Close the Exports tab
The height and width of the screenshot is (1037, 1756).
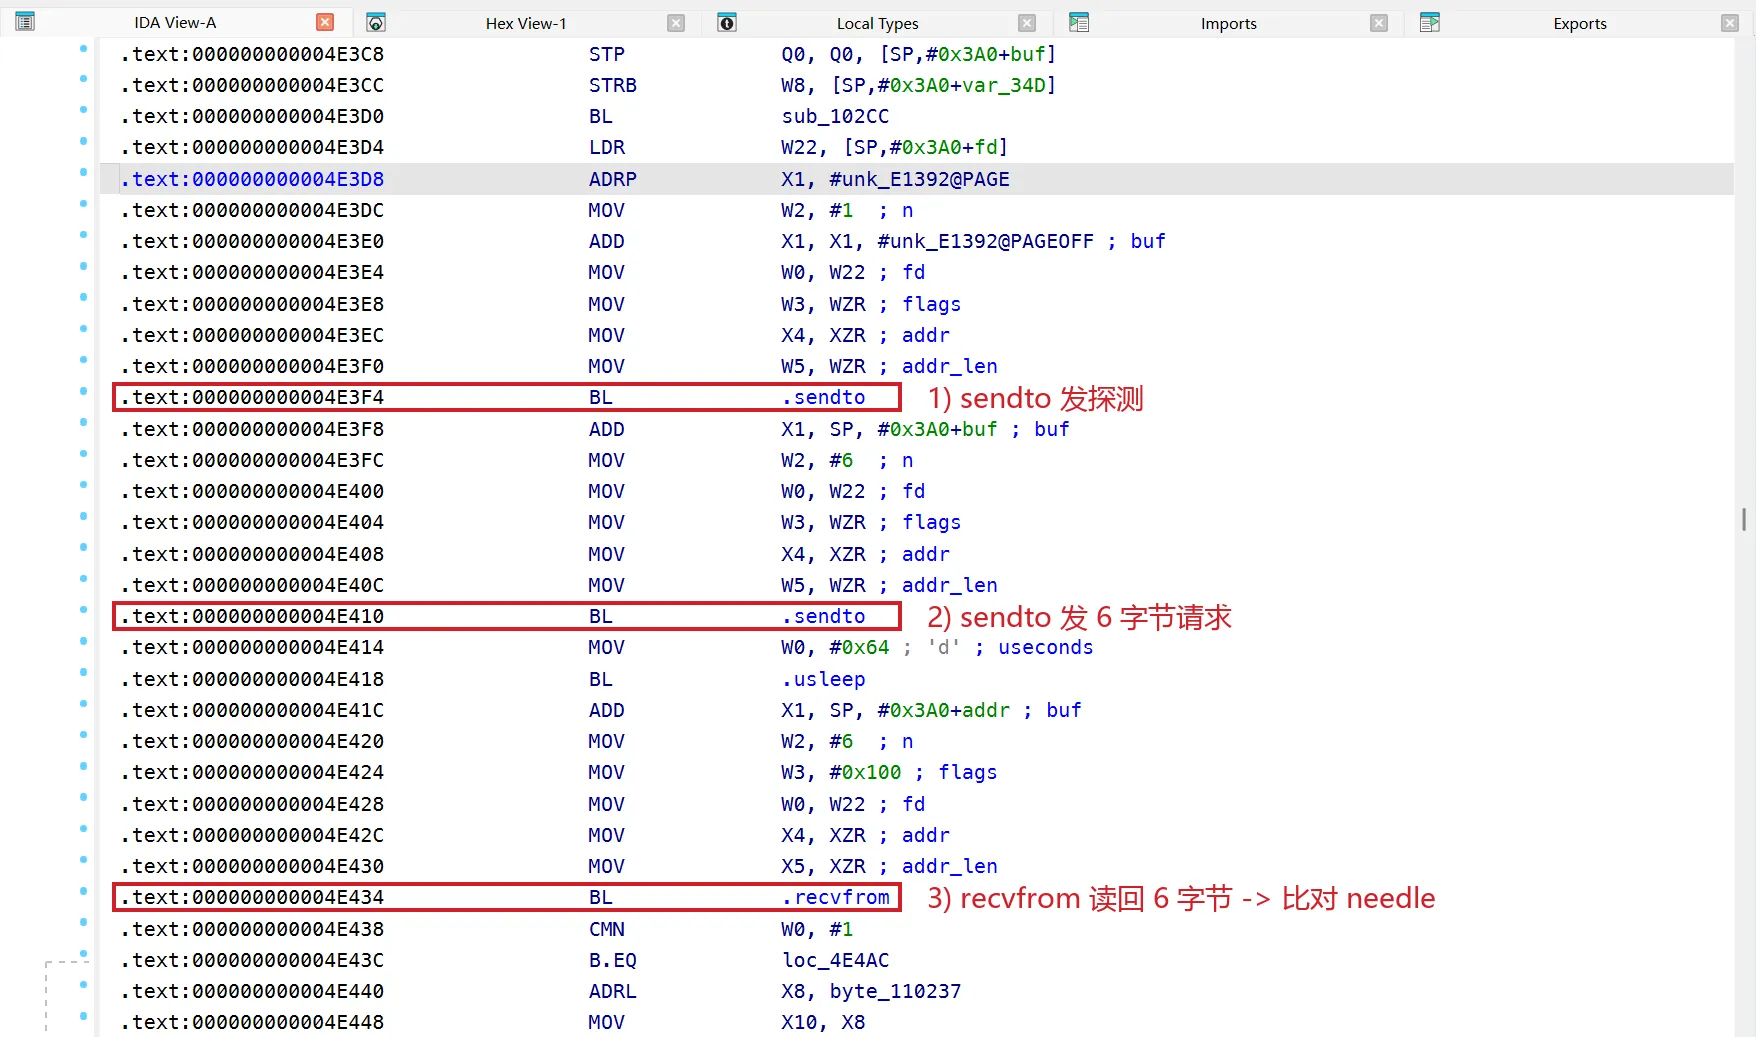click(1730, 23)
